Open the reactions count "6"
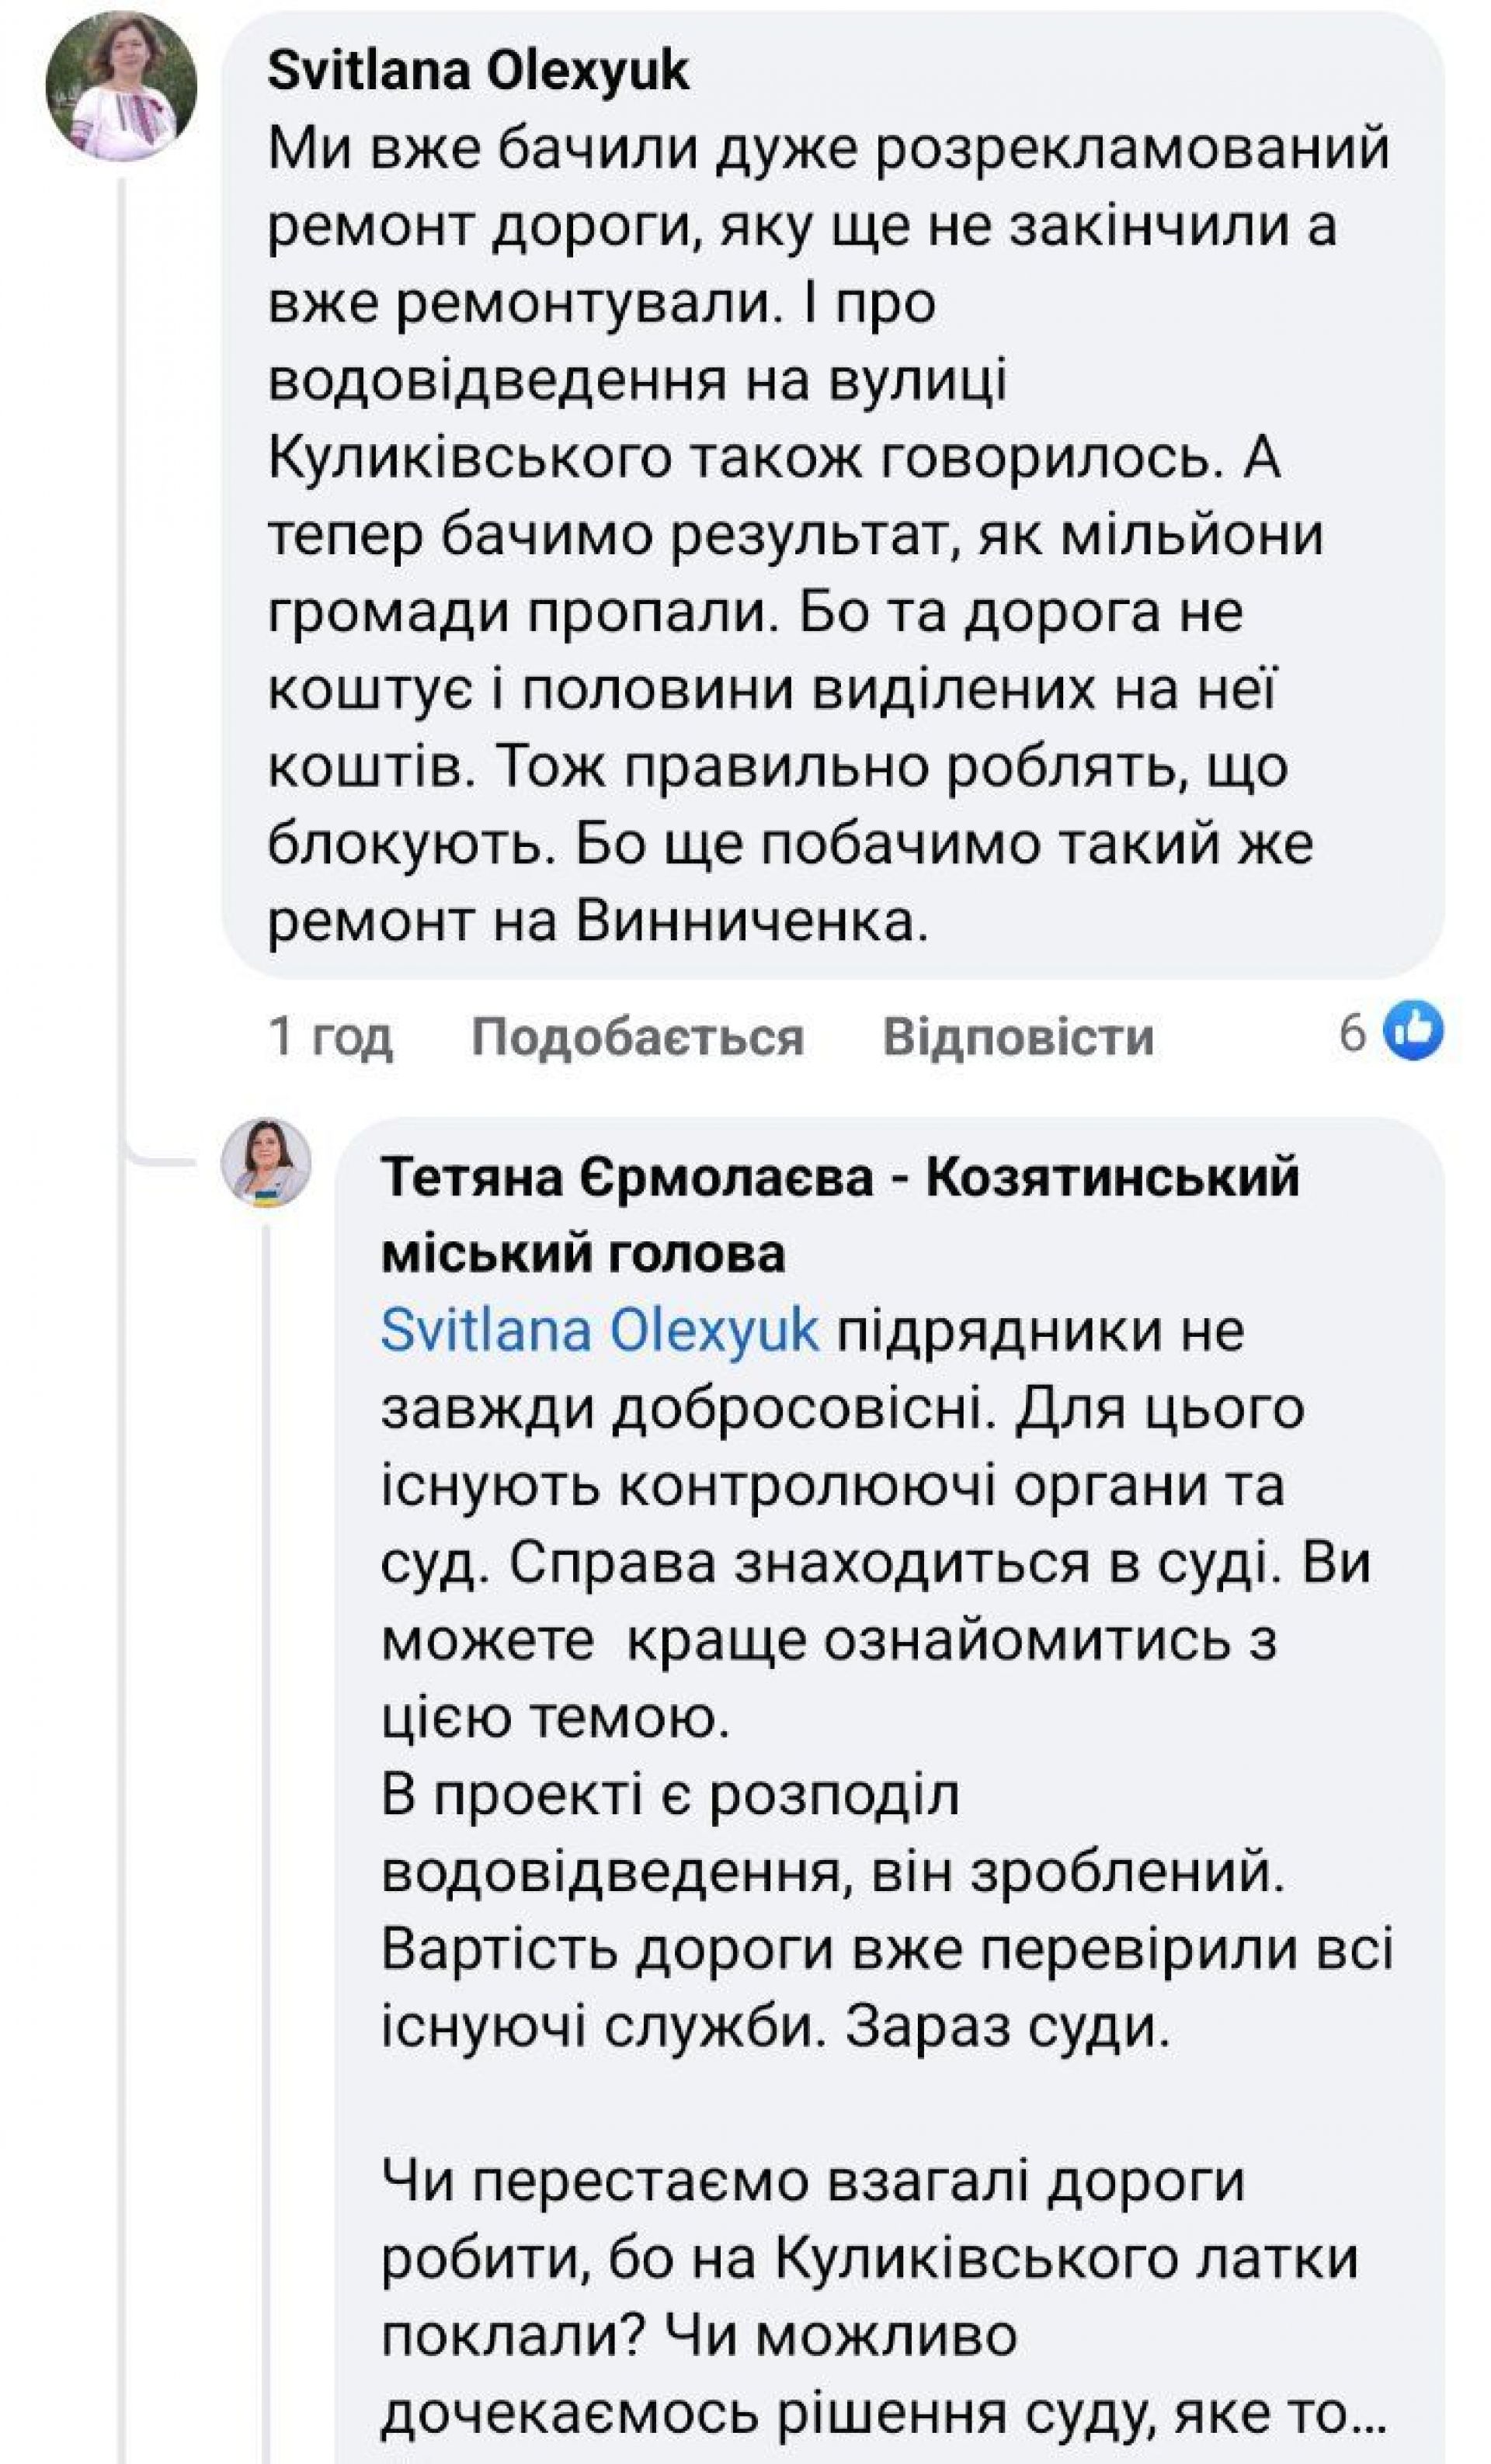 (x=1352, y=1032)
